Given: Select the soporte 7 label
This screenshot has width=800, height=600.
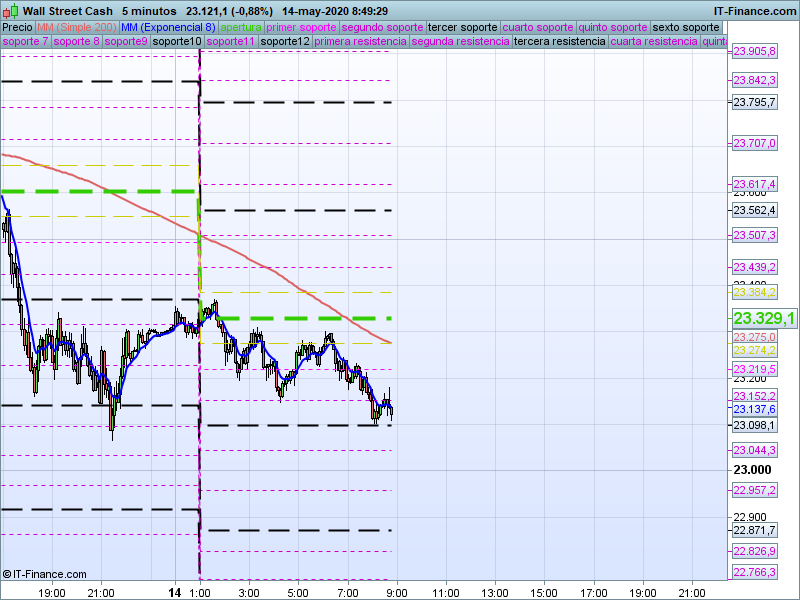Looking at the screenshot, I should (x=25, y=41).
